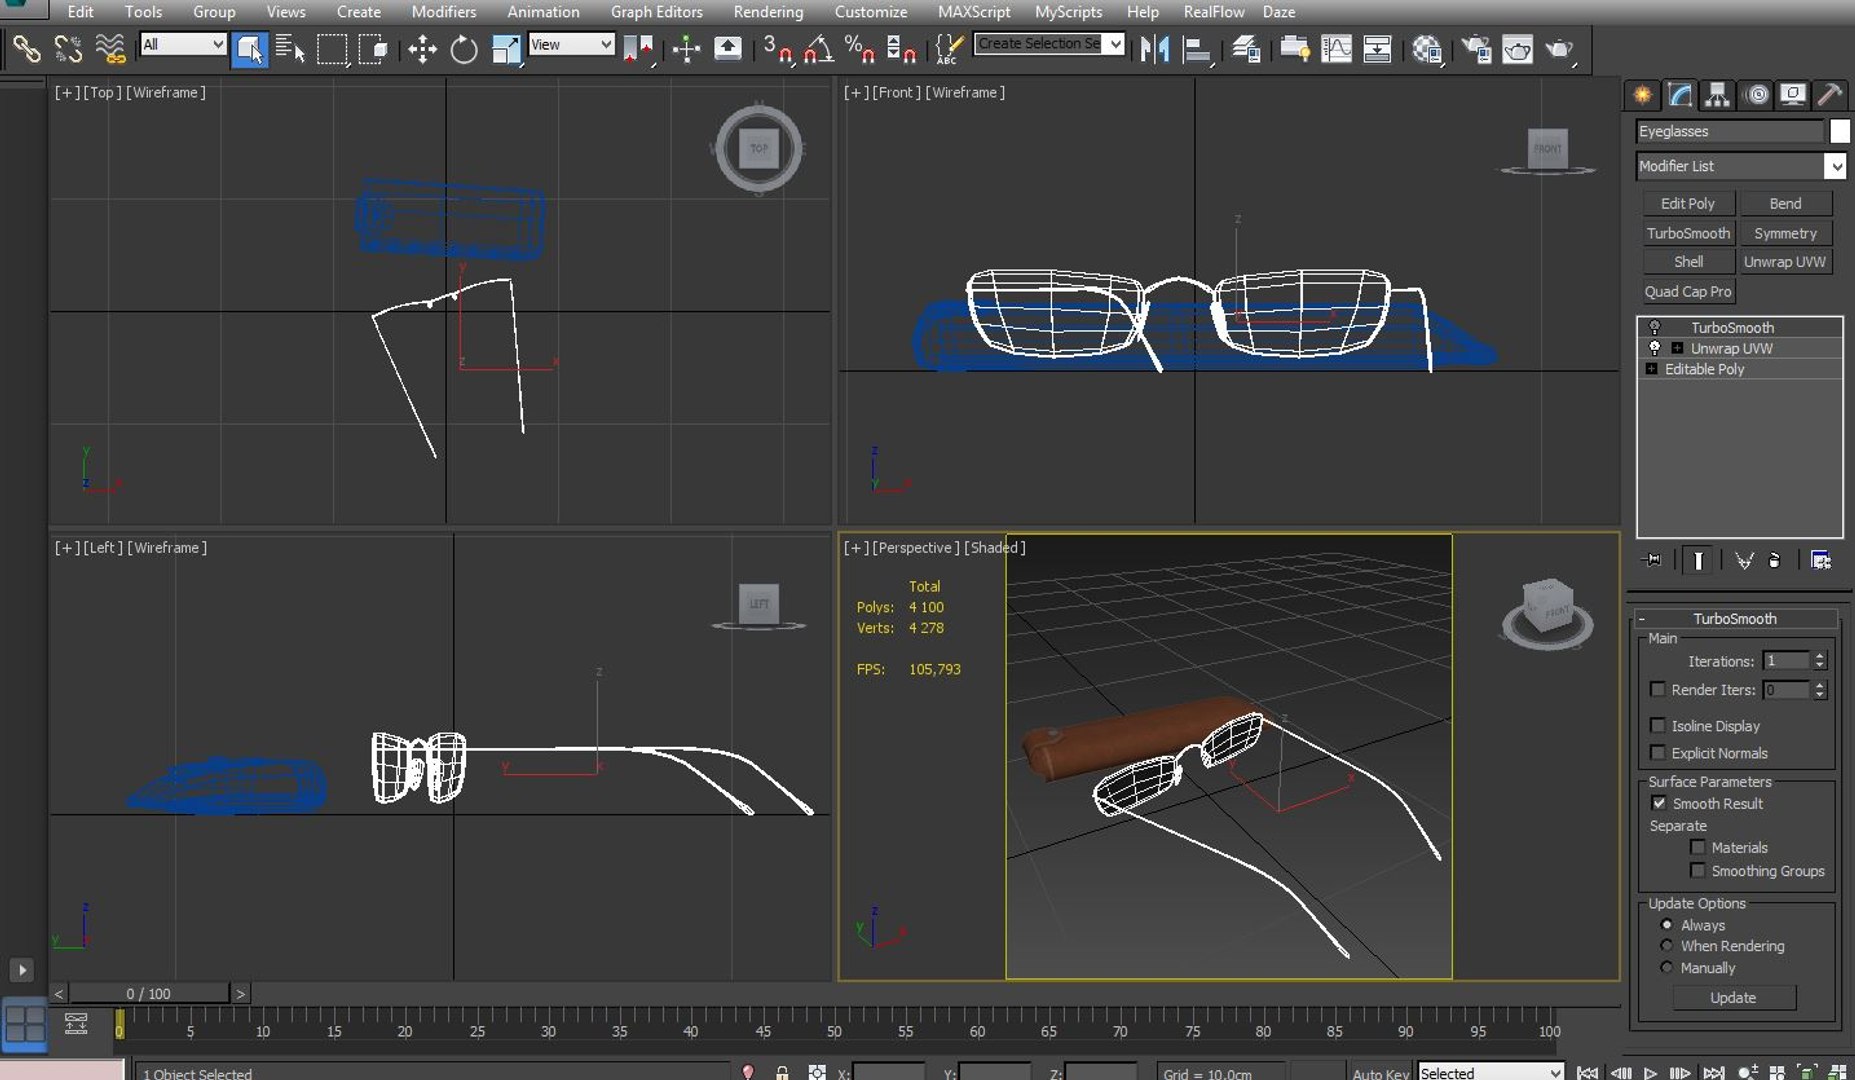The width and height of the screenshot is (1855, 1080).
Task: Remove modifier from the stack icon
Action: 1774,560
